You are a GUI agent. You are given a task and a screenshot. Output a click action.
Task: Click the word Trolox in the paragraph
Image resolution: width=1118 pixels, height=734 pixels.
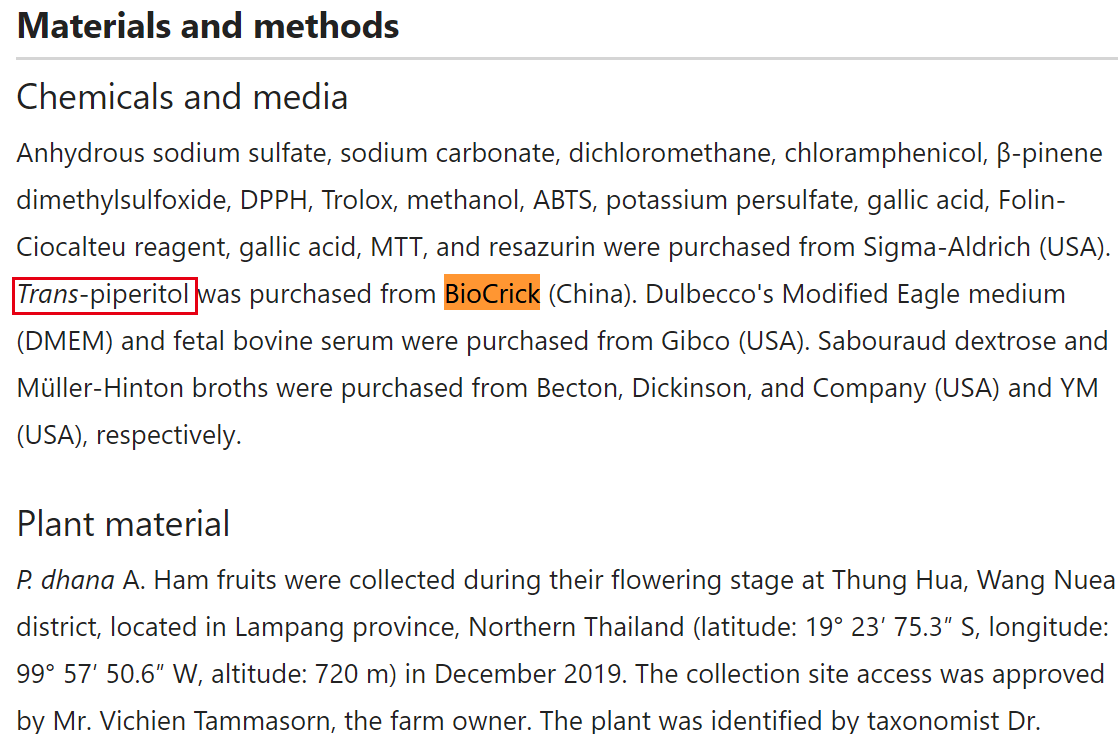point(358,200)
